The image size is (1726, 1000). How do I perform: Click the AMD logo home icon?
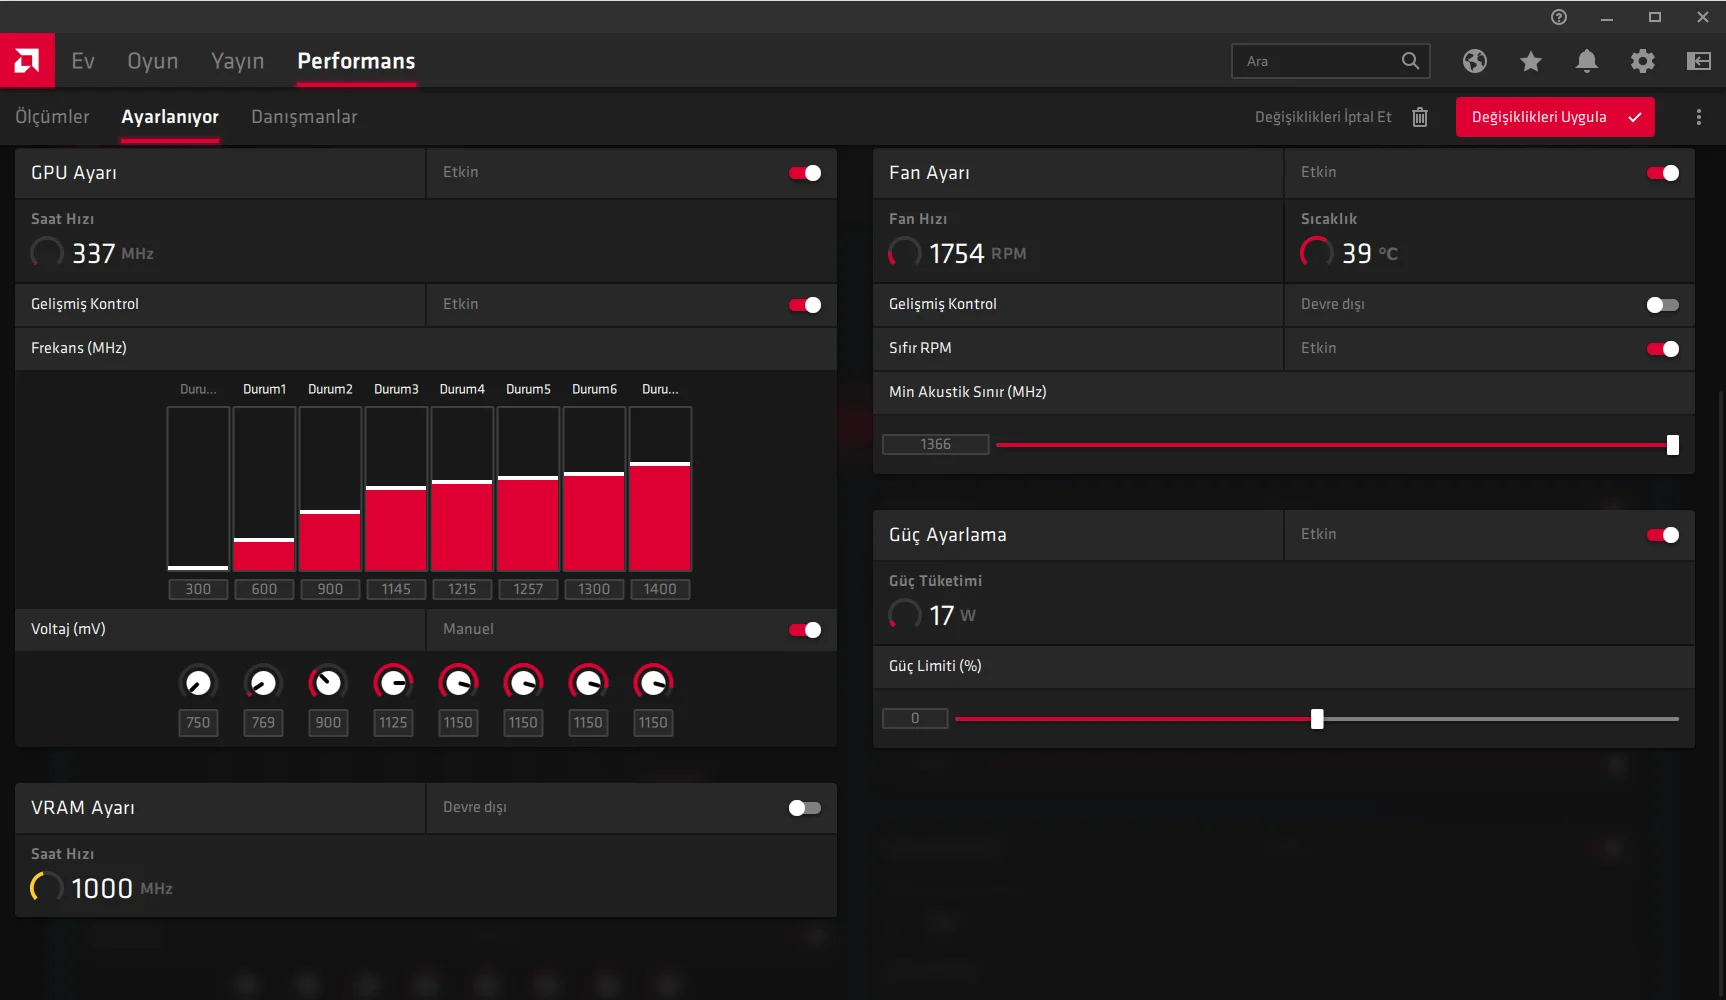[x=27, y=61]
